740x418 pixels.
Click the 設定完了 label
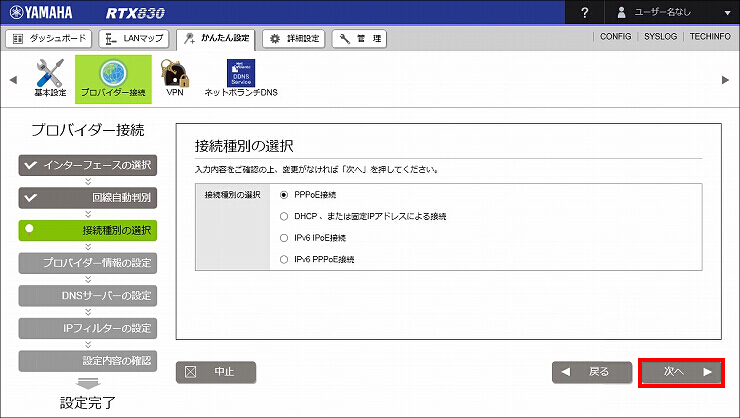88,403
